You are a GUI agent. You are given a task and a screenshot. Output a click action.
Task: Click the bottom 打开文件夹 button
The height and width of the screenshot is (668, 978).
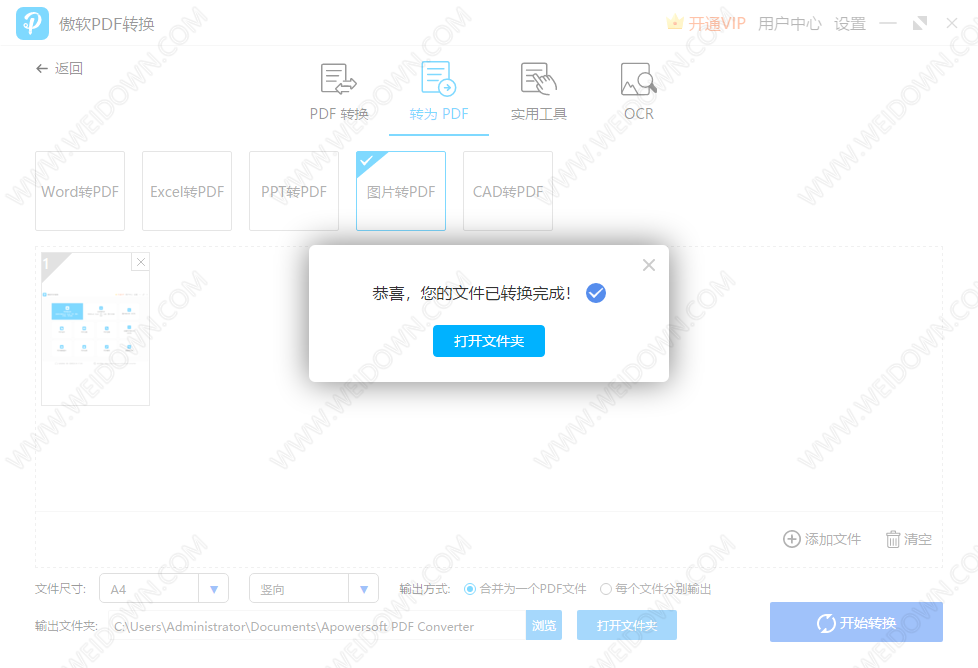tap(627, 626)
